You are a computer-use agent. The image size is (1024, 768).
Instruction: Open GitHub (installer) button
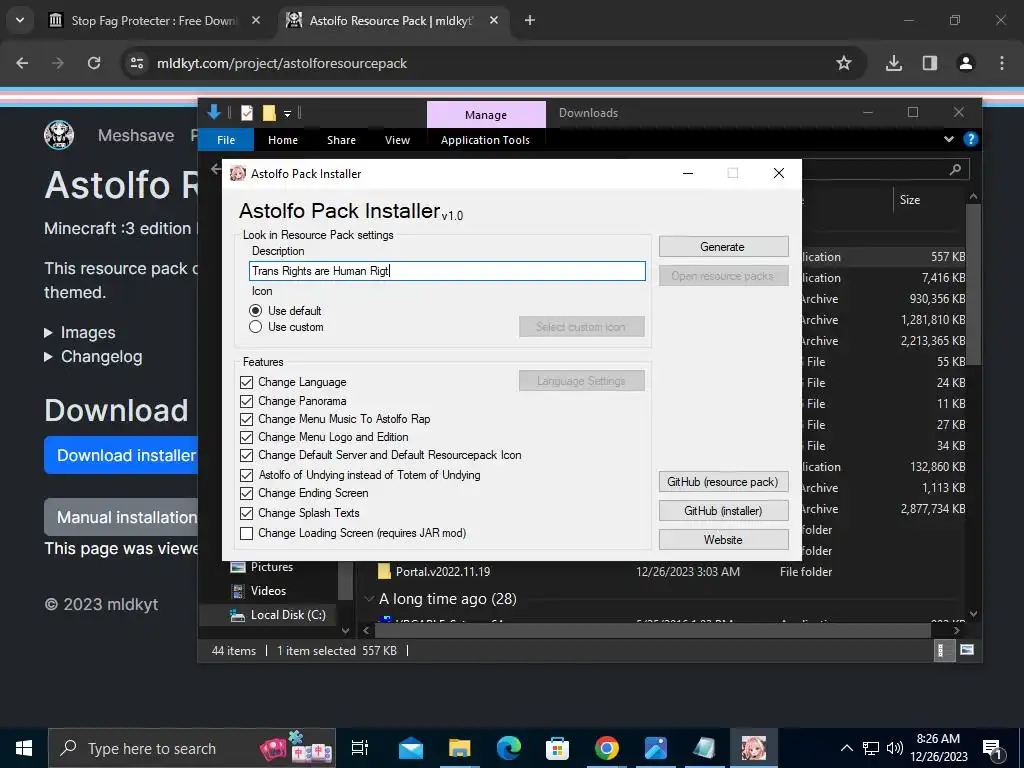[x=723, y=511]
